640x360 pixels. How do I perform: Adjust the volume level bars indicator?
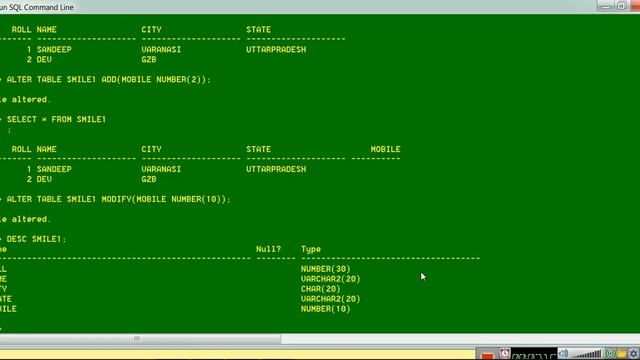coord(587,354)
